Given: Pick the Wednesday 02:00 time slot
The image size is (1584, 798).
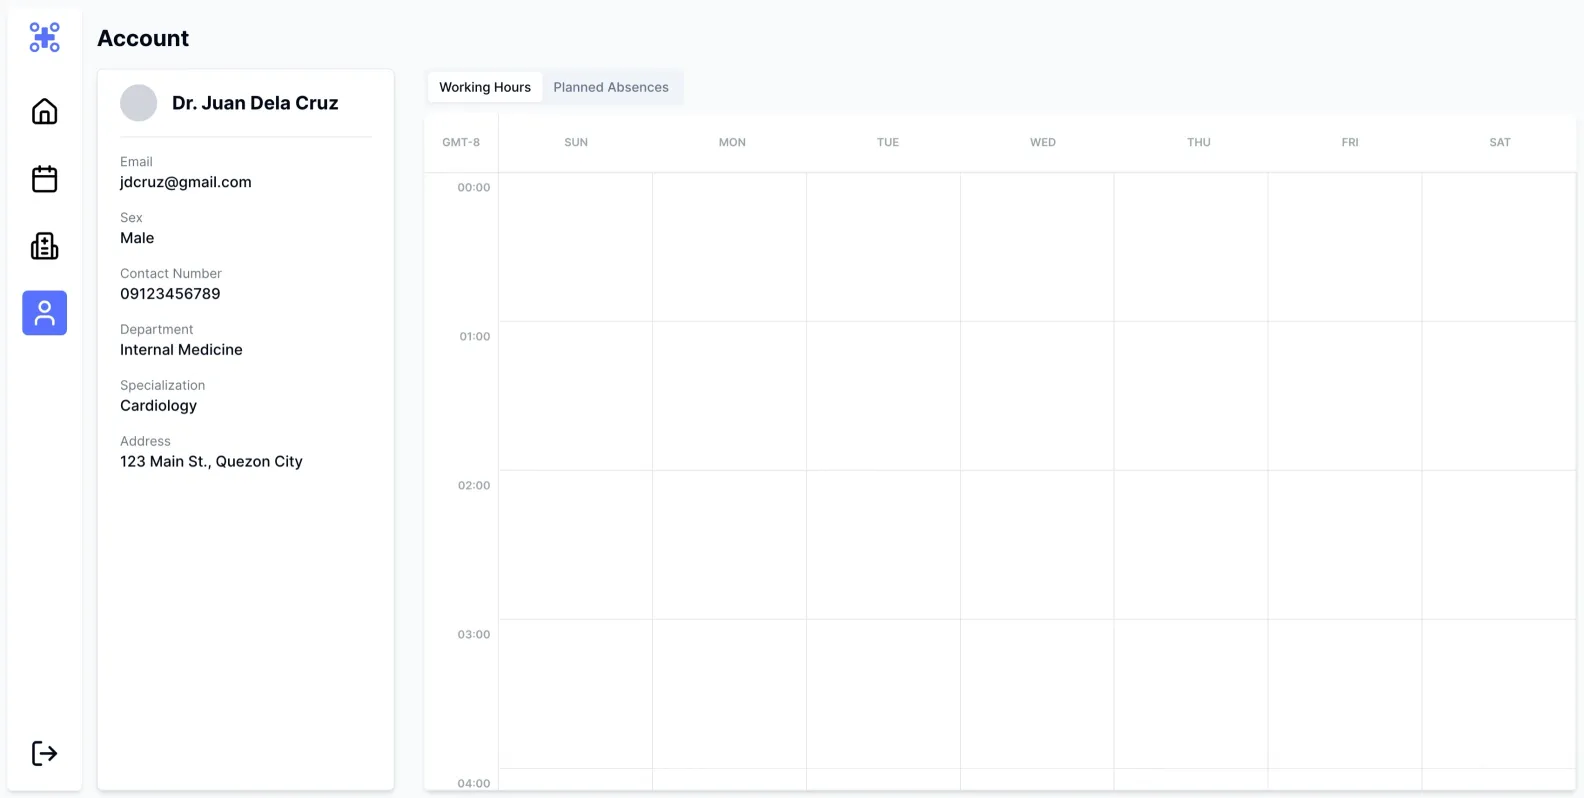Looking at the screenshot, I should 1037,544.
